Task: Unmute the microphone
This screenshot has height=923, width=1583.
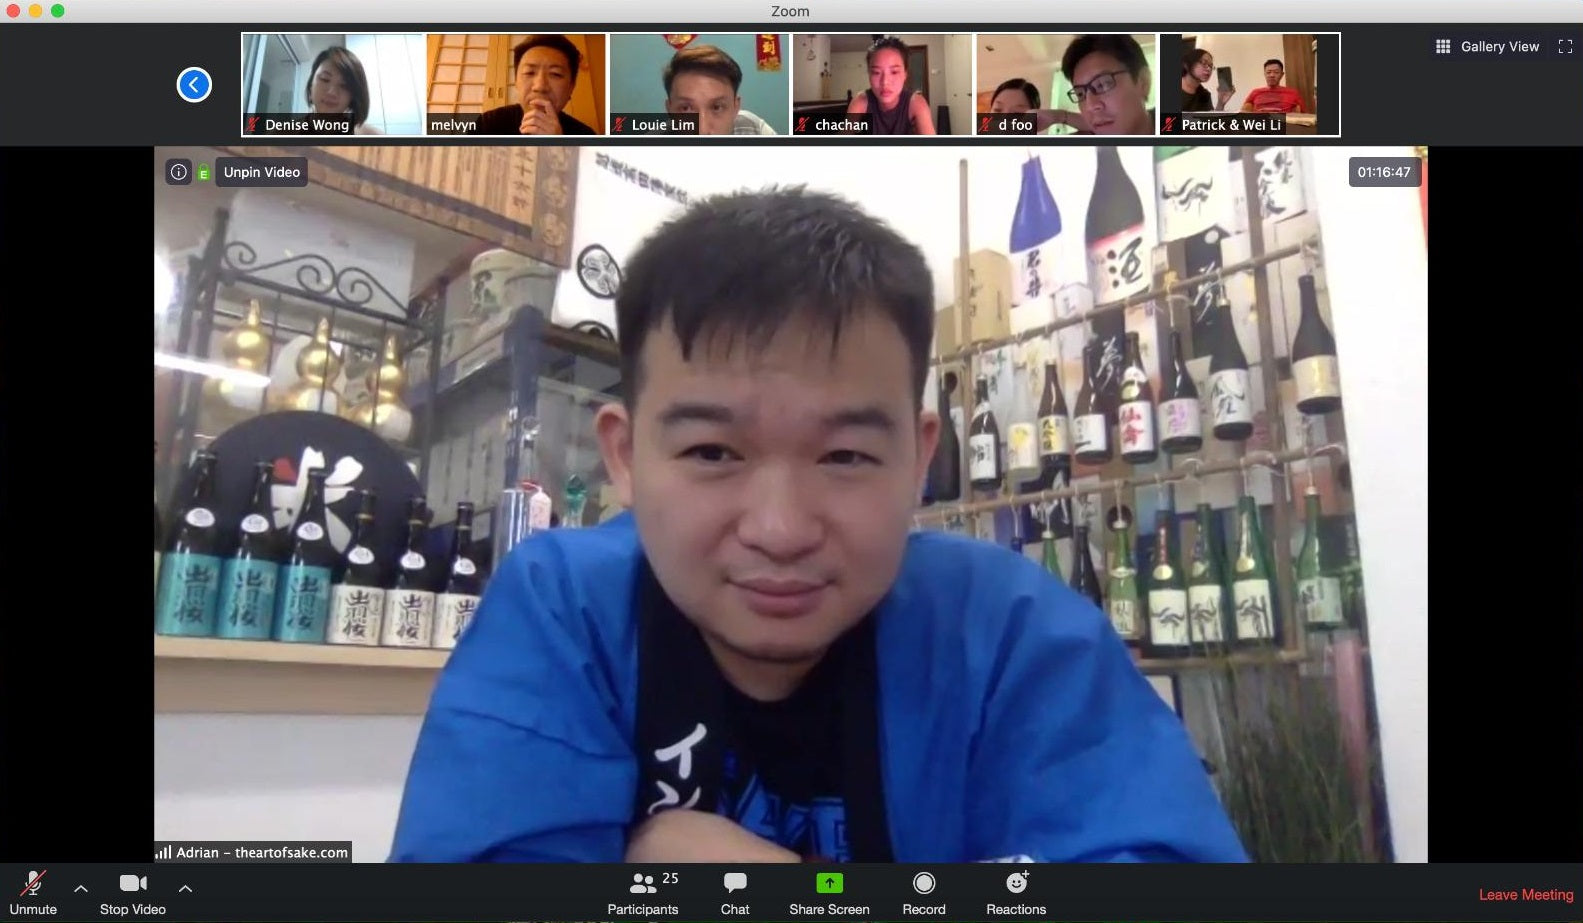Action: [x=33, y=892]
